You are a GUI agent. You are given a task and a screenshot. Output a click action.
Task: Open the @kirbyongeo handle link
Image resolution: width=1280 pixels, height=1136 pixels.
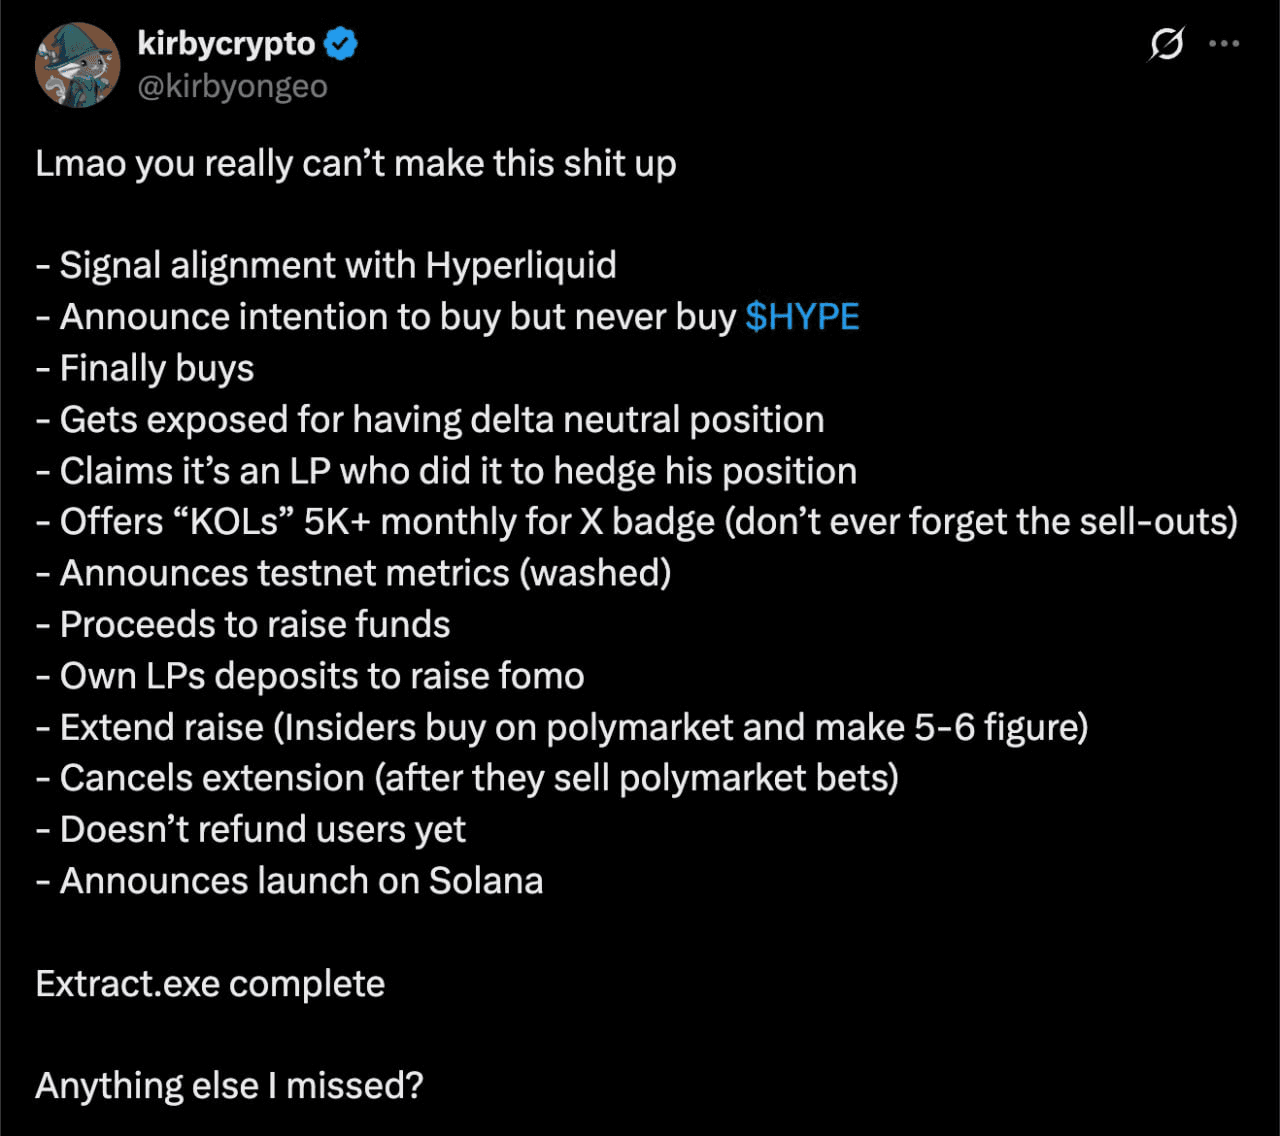pyautogui.click(x=232, y=87)
